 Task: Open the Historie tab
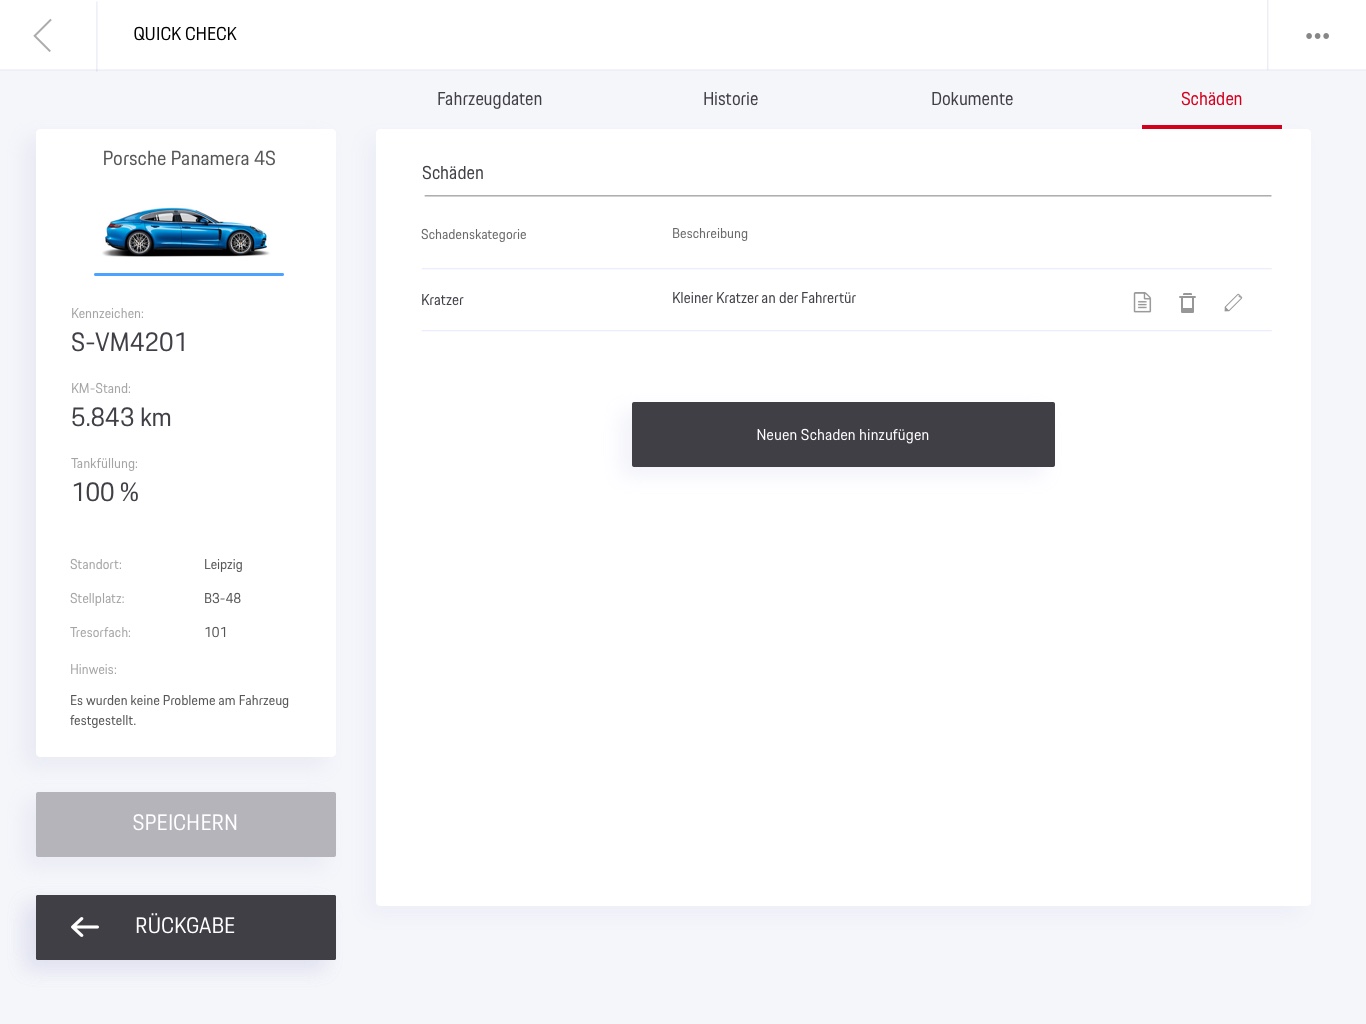click(730, 99)
